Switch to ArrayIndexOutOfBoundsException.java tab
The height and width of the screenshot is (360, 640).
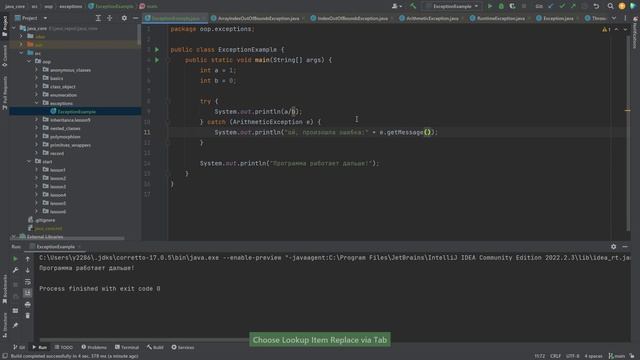pos(258,18)
